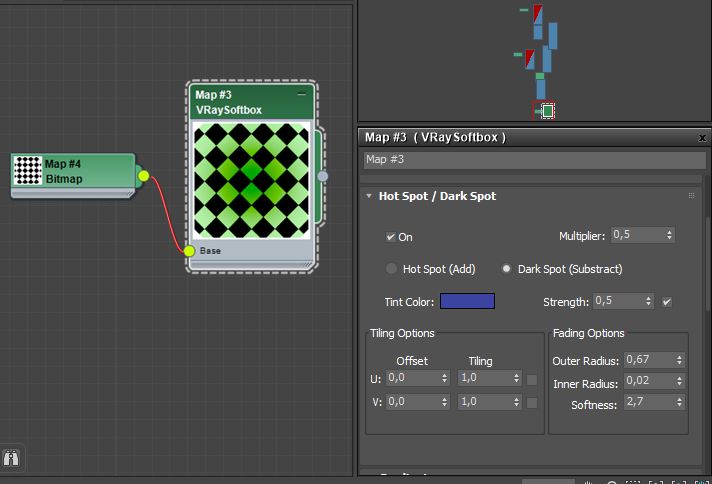Collapse the Map #3 node with minus icon
The height and width of the screenshot is (484, 712).
[x=302, y=94]
